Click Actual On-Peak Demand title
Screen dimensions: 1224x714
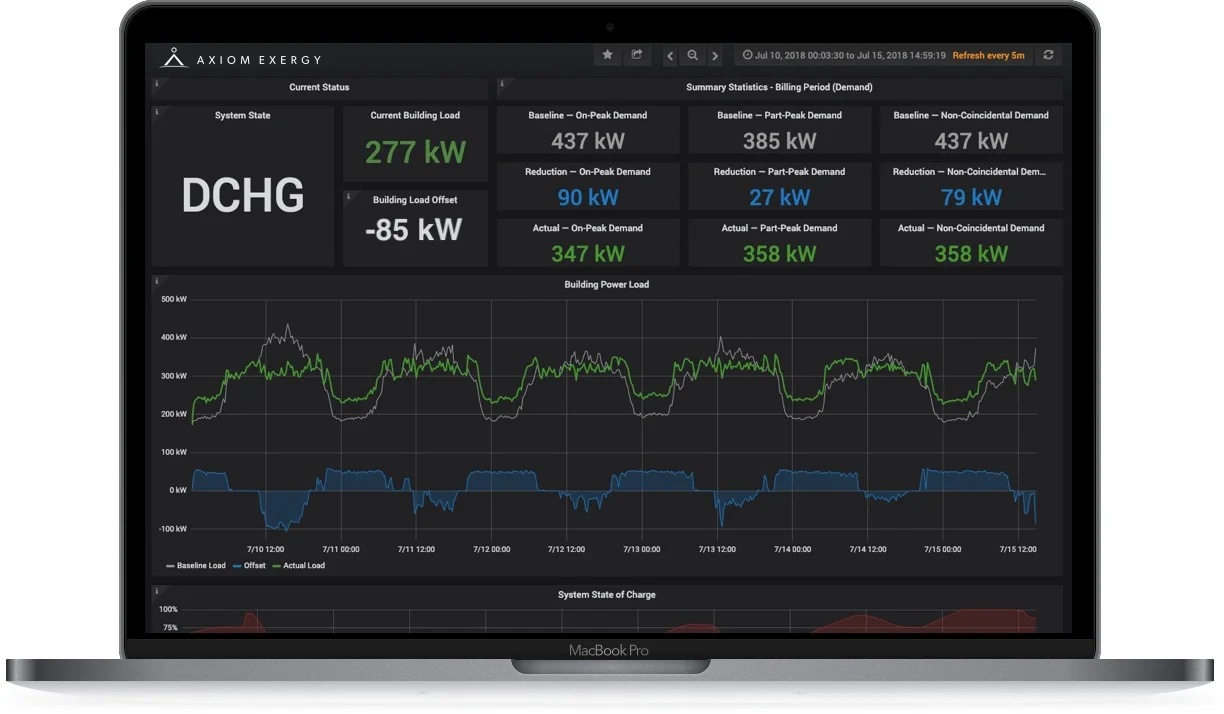pyautogui.click(x=588, y=228)
